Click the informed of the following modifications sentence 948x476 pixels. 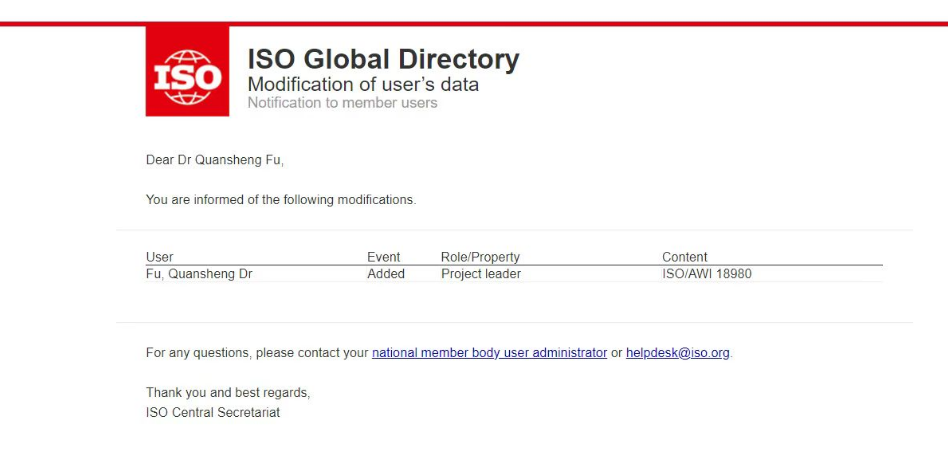click(280, 200)
